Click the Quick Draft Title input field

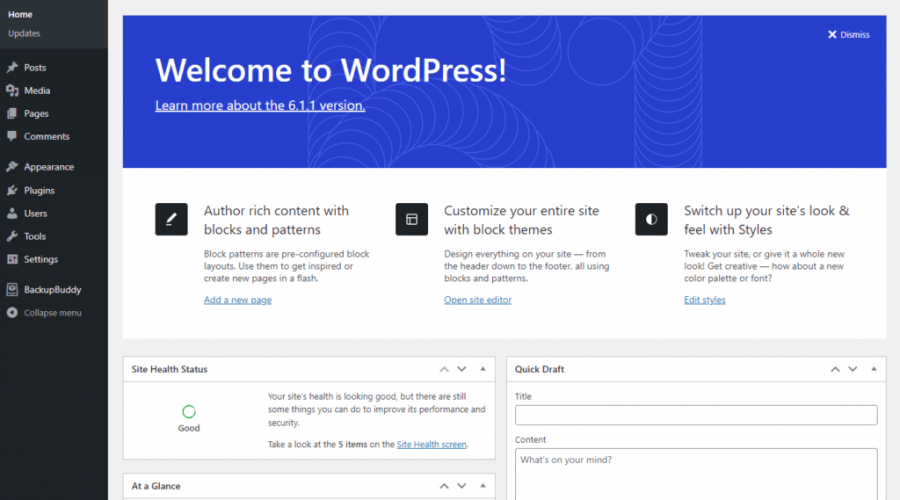click(x=696, y=415)
